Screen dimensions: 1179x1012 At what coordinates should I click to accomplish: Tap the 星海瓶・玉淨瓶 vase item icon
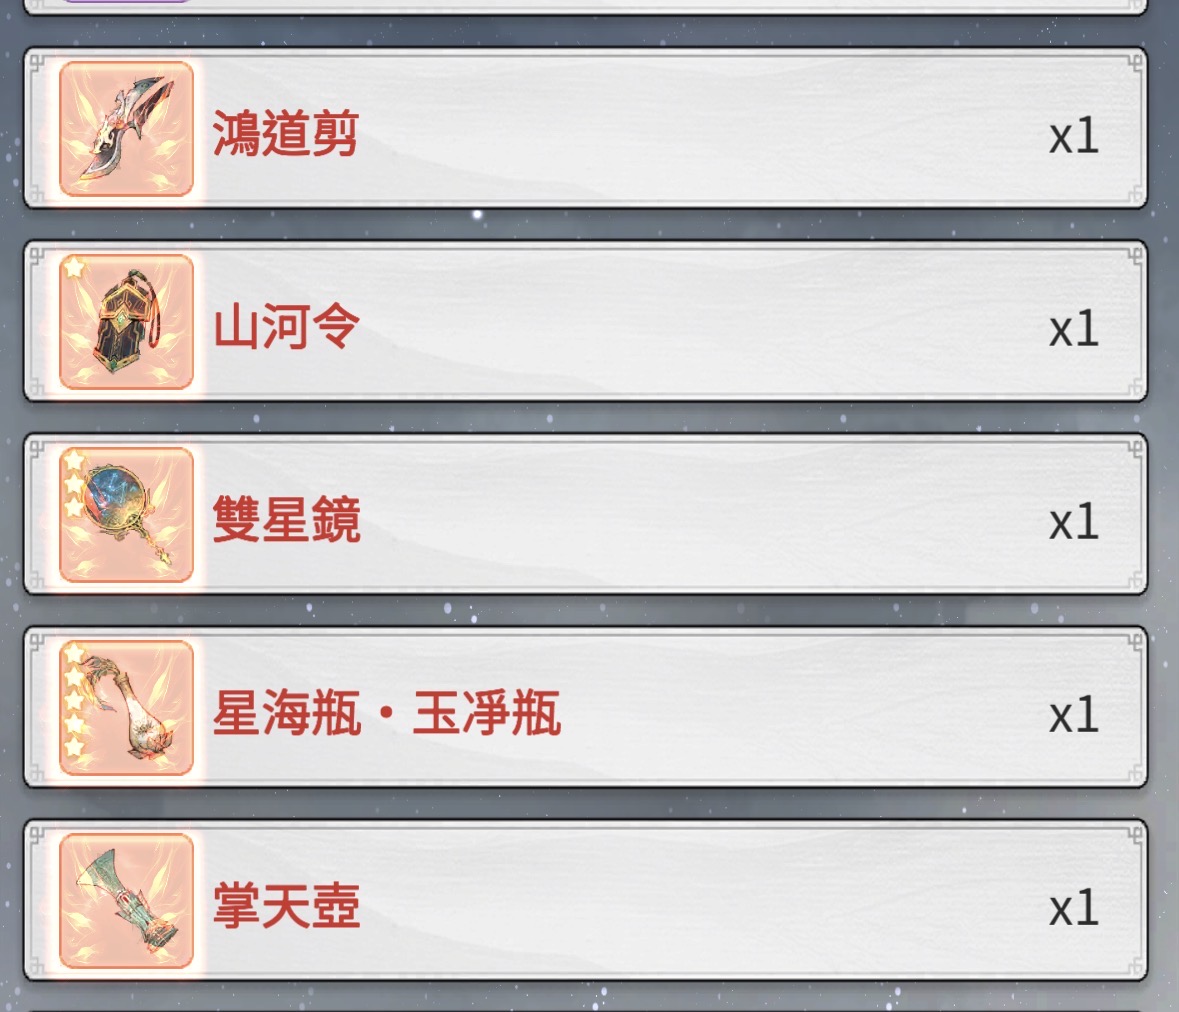click(x=126, y=707)
